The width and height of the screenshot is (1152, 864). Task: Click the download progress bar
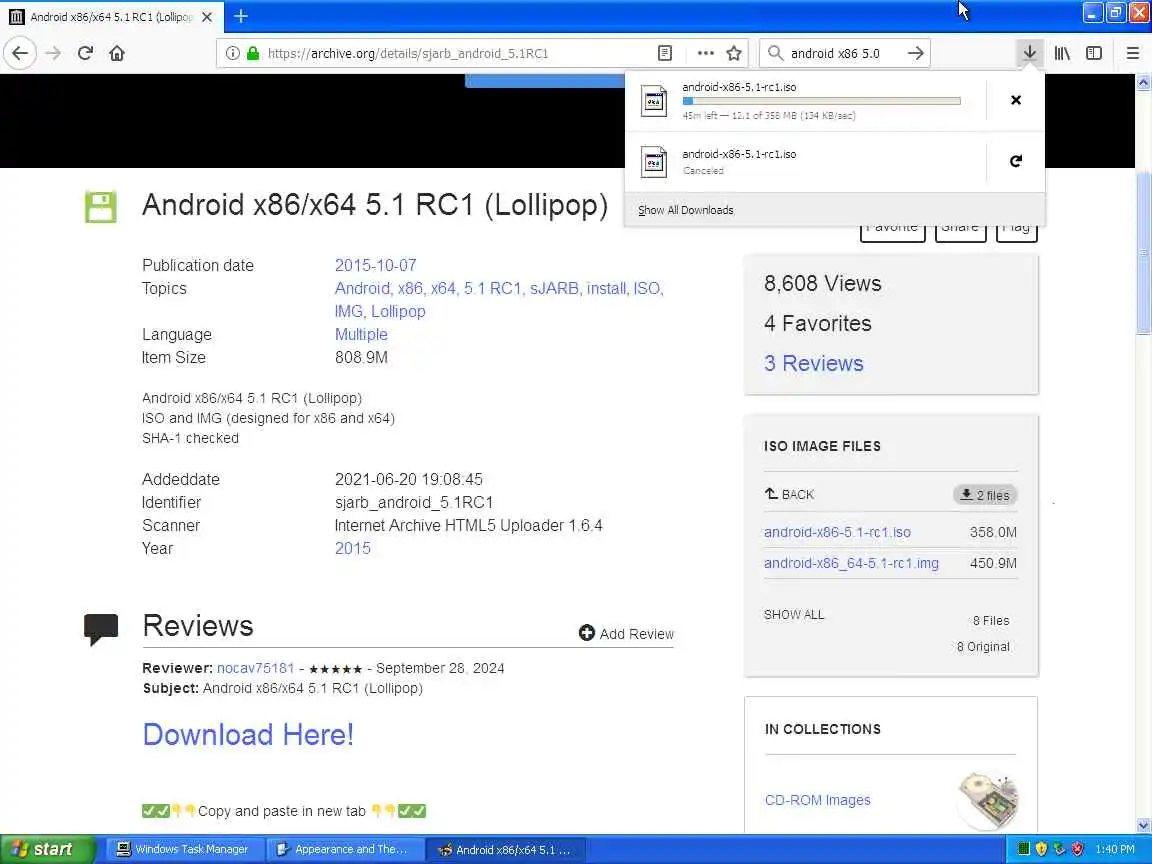pyautogui.click(x=821, y=101)
